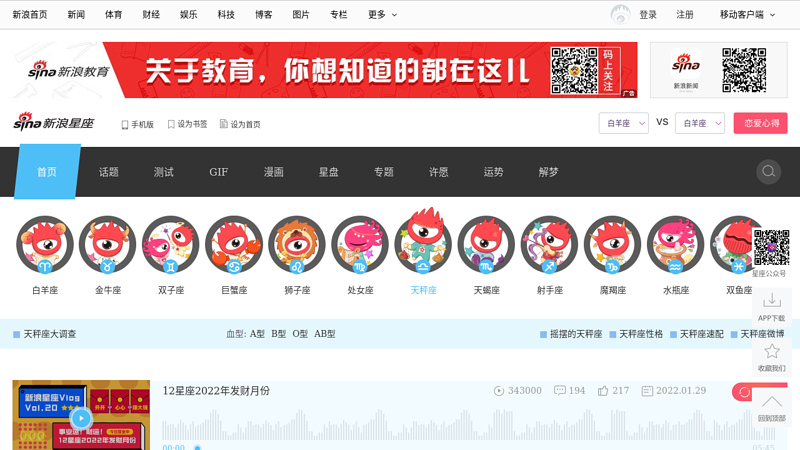Viewport: 800px width, 450px height.
Task: Click the Sina 新浪星座 logo
Action: 54,122
